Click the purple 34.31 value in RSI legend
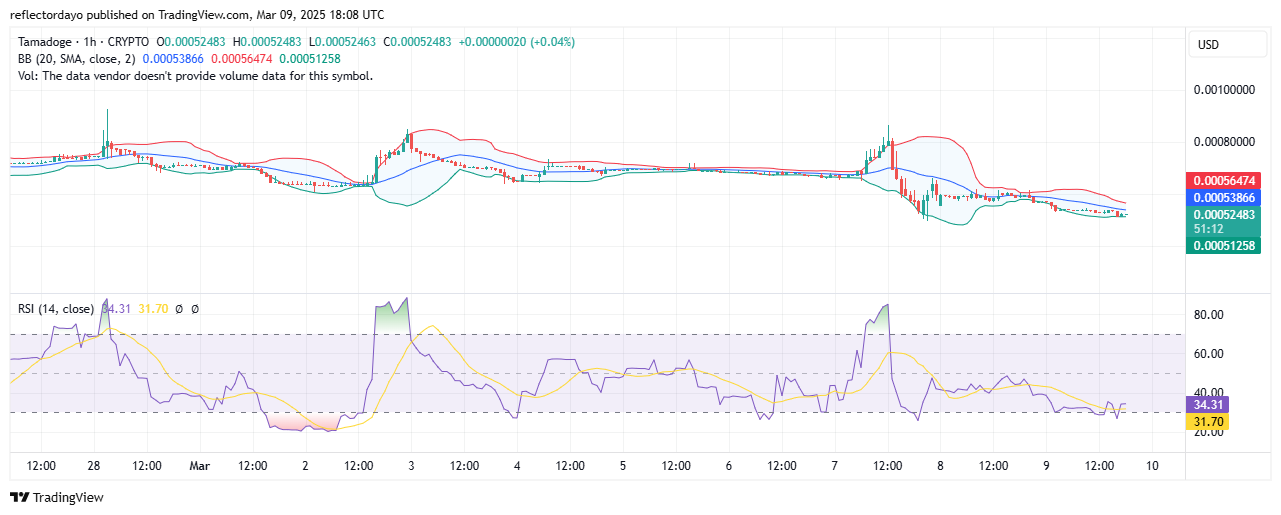 click(115, 309)
